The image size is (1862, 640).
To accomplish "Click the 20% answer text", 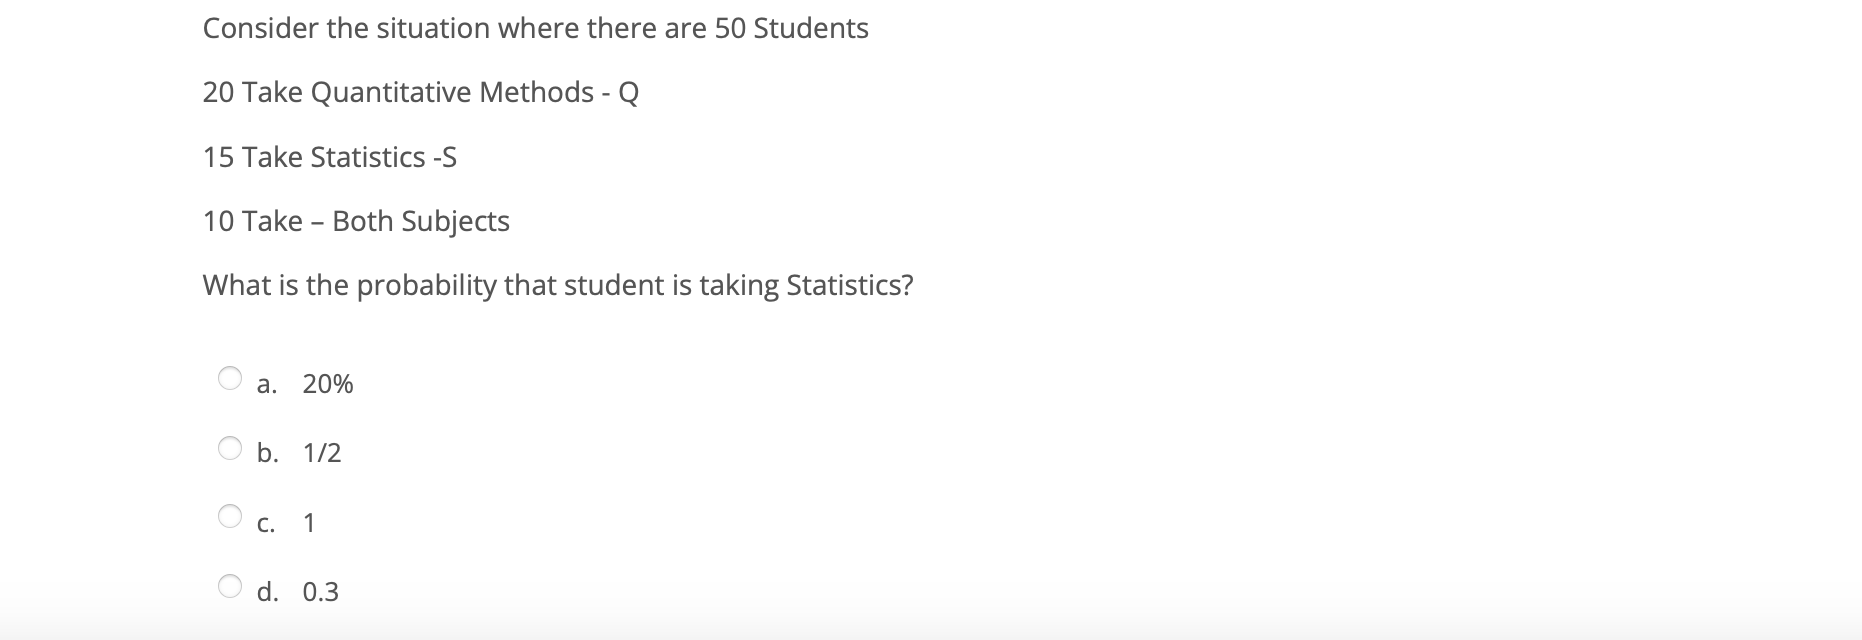I will pyautogui.click(x=328, y=384).
